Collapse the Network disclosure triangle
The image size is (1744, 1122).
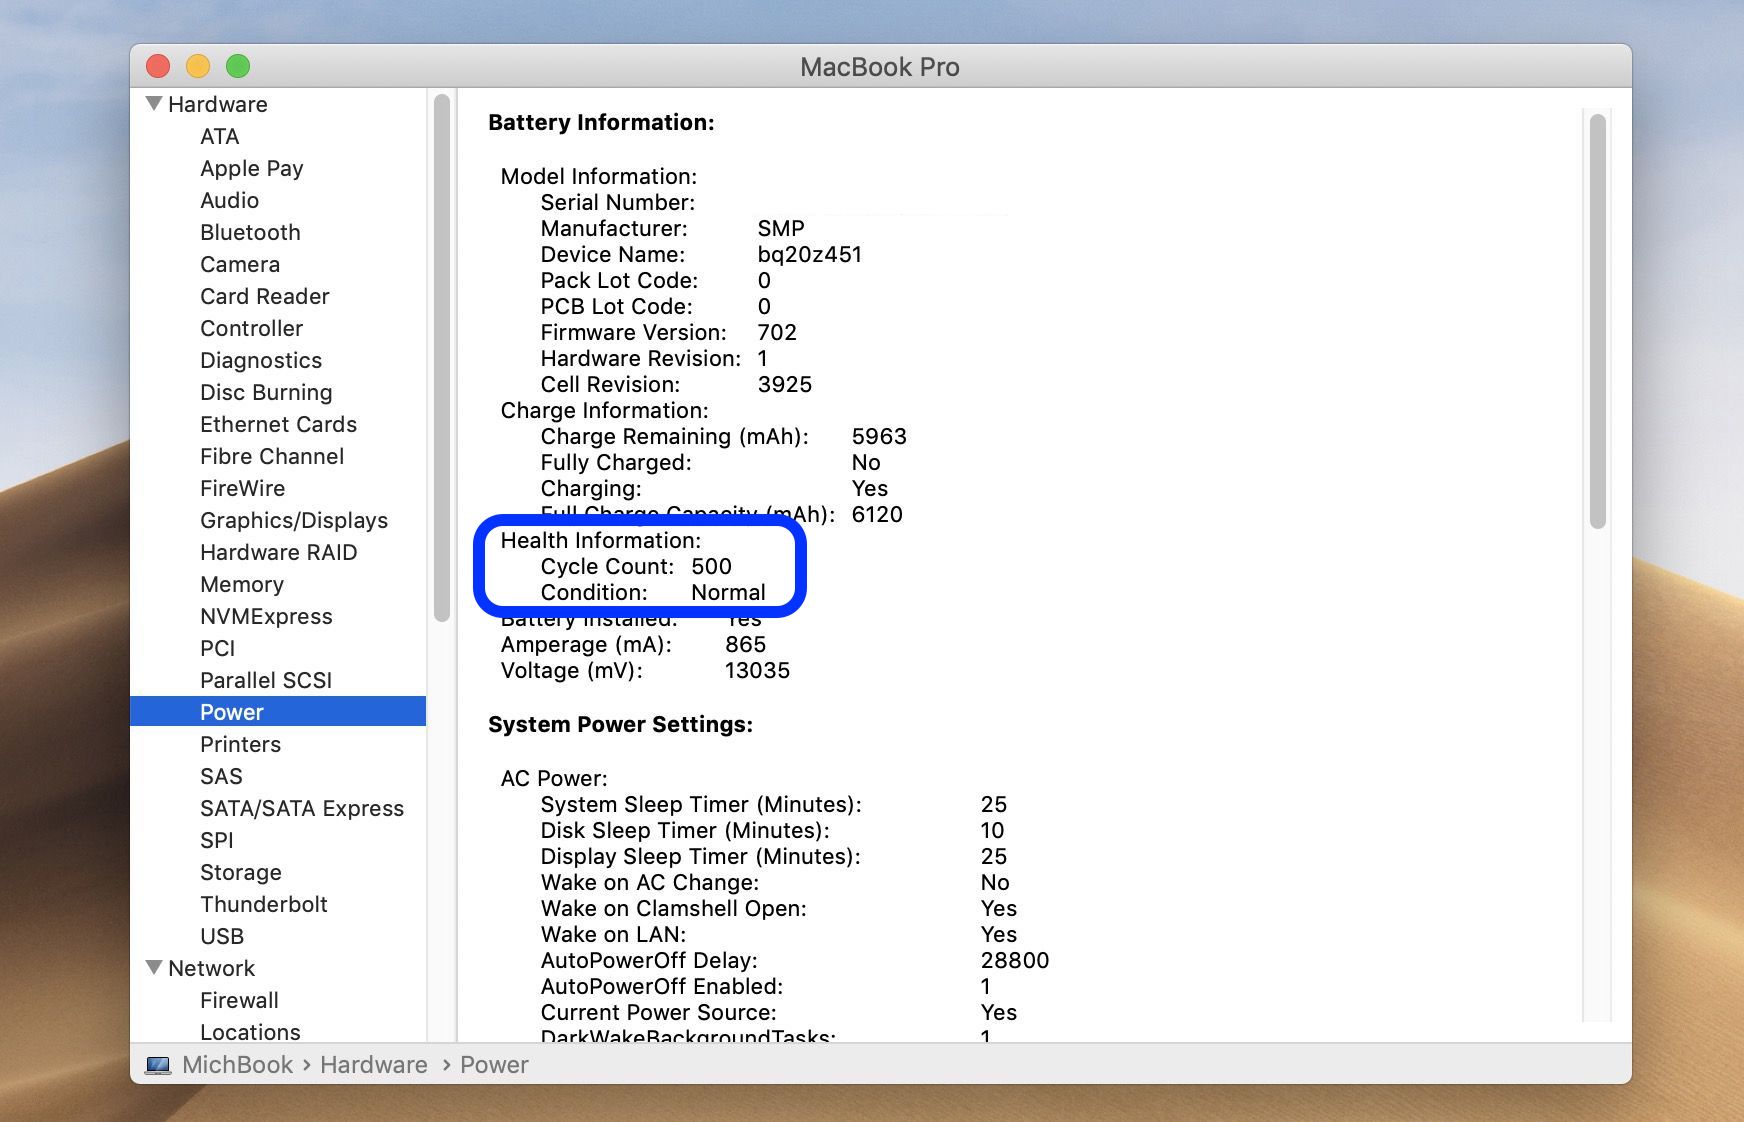pyautogui.click(x=153, y=967)
